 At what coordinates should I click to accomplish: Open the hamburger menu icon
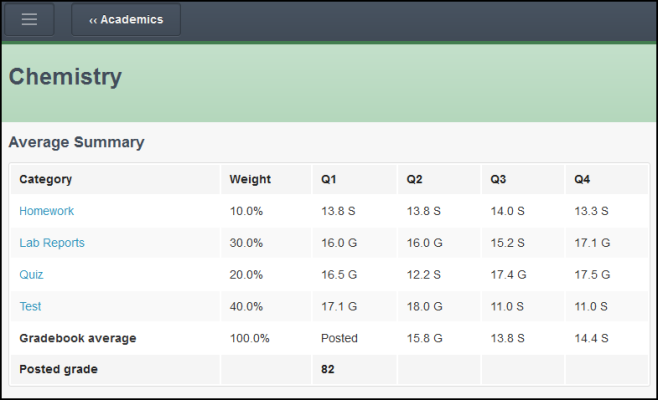(x=30, y=20)
